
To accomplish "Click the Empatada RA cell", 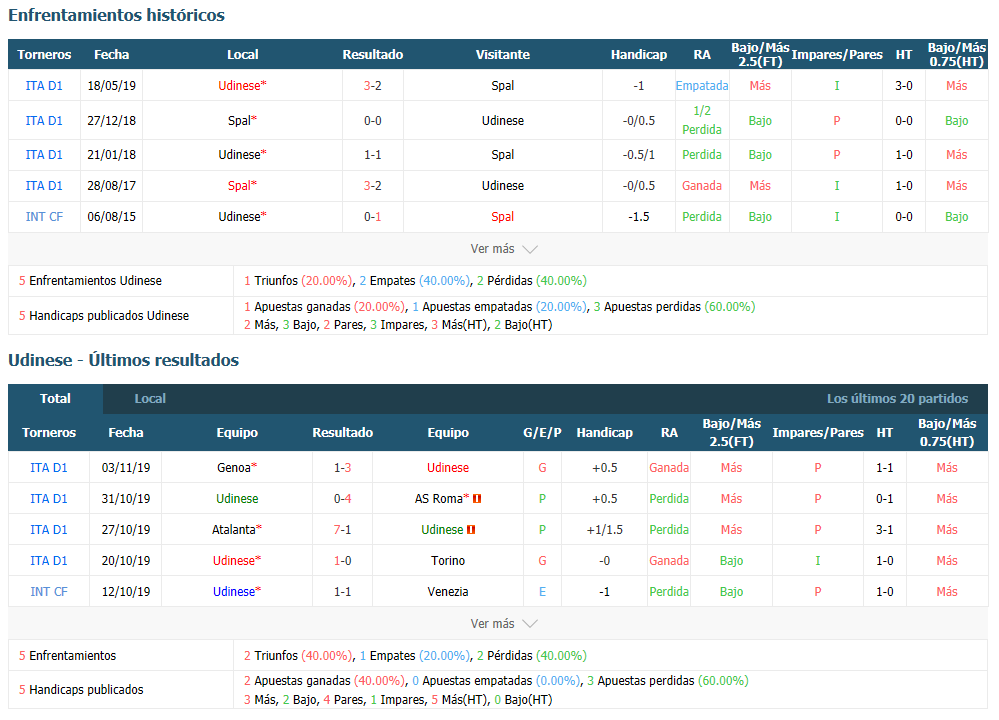I will click(701, 85).
